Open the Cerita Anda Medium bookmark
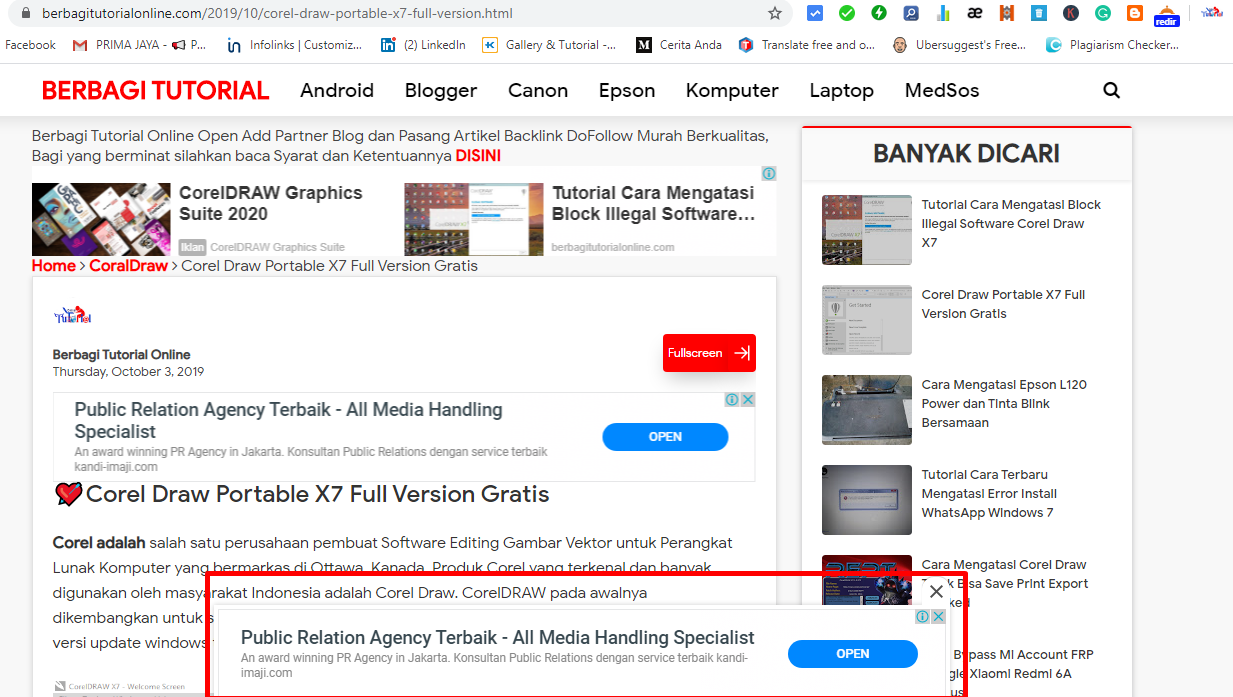 (x=679, y=45)
